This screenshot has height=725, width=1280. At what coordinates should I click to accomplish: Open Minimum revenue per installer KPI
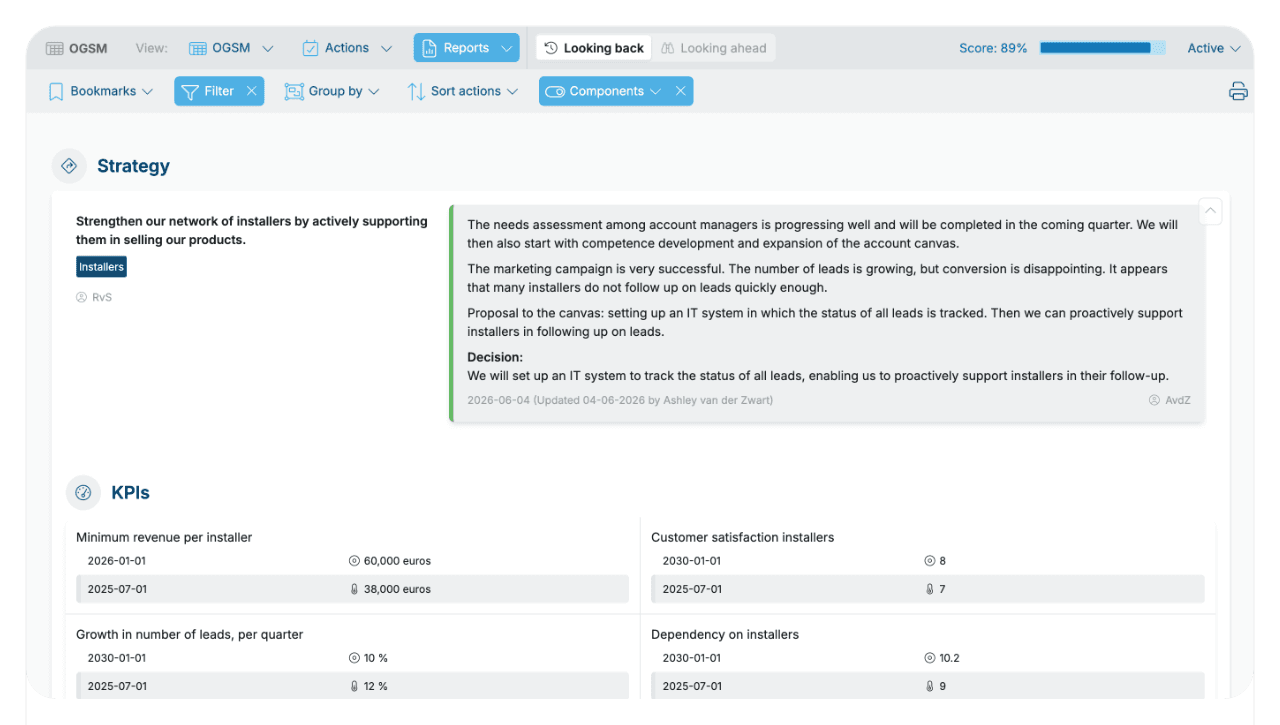(x=164, y=537)
